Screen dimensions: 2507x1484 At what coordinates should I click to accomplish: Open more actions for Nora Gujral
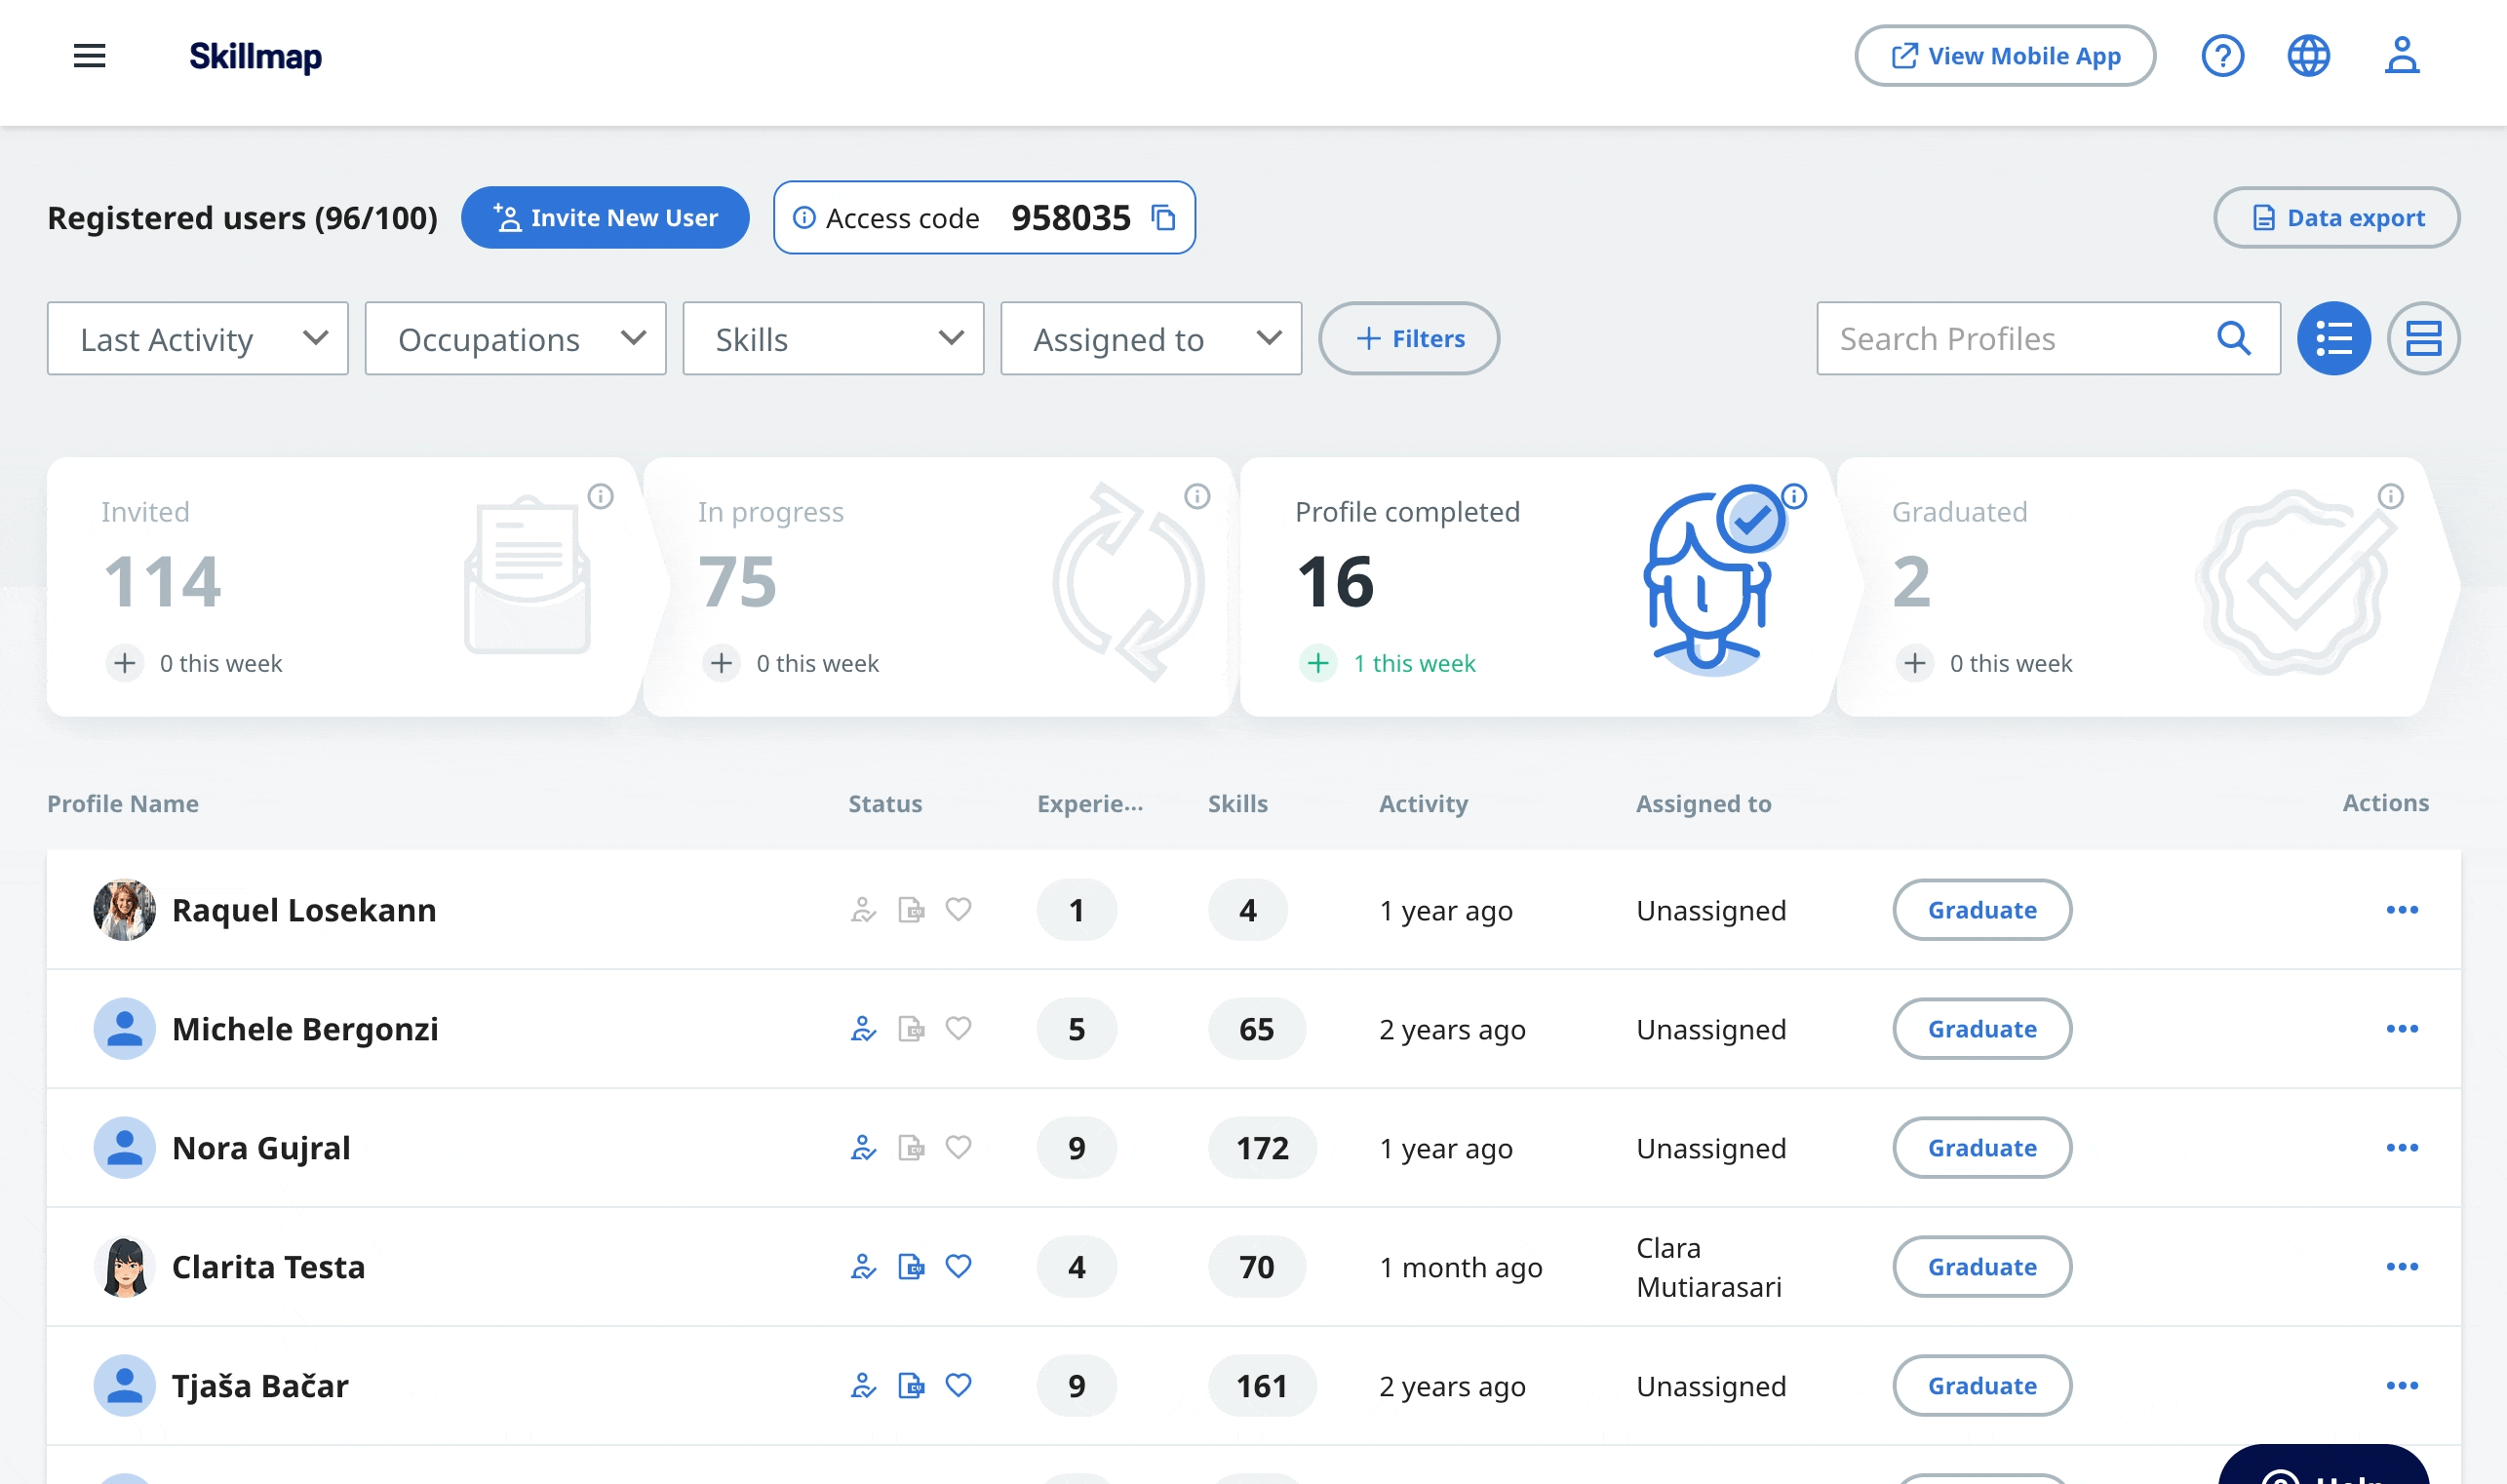(x=2402, y=1148)
